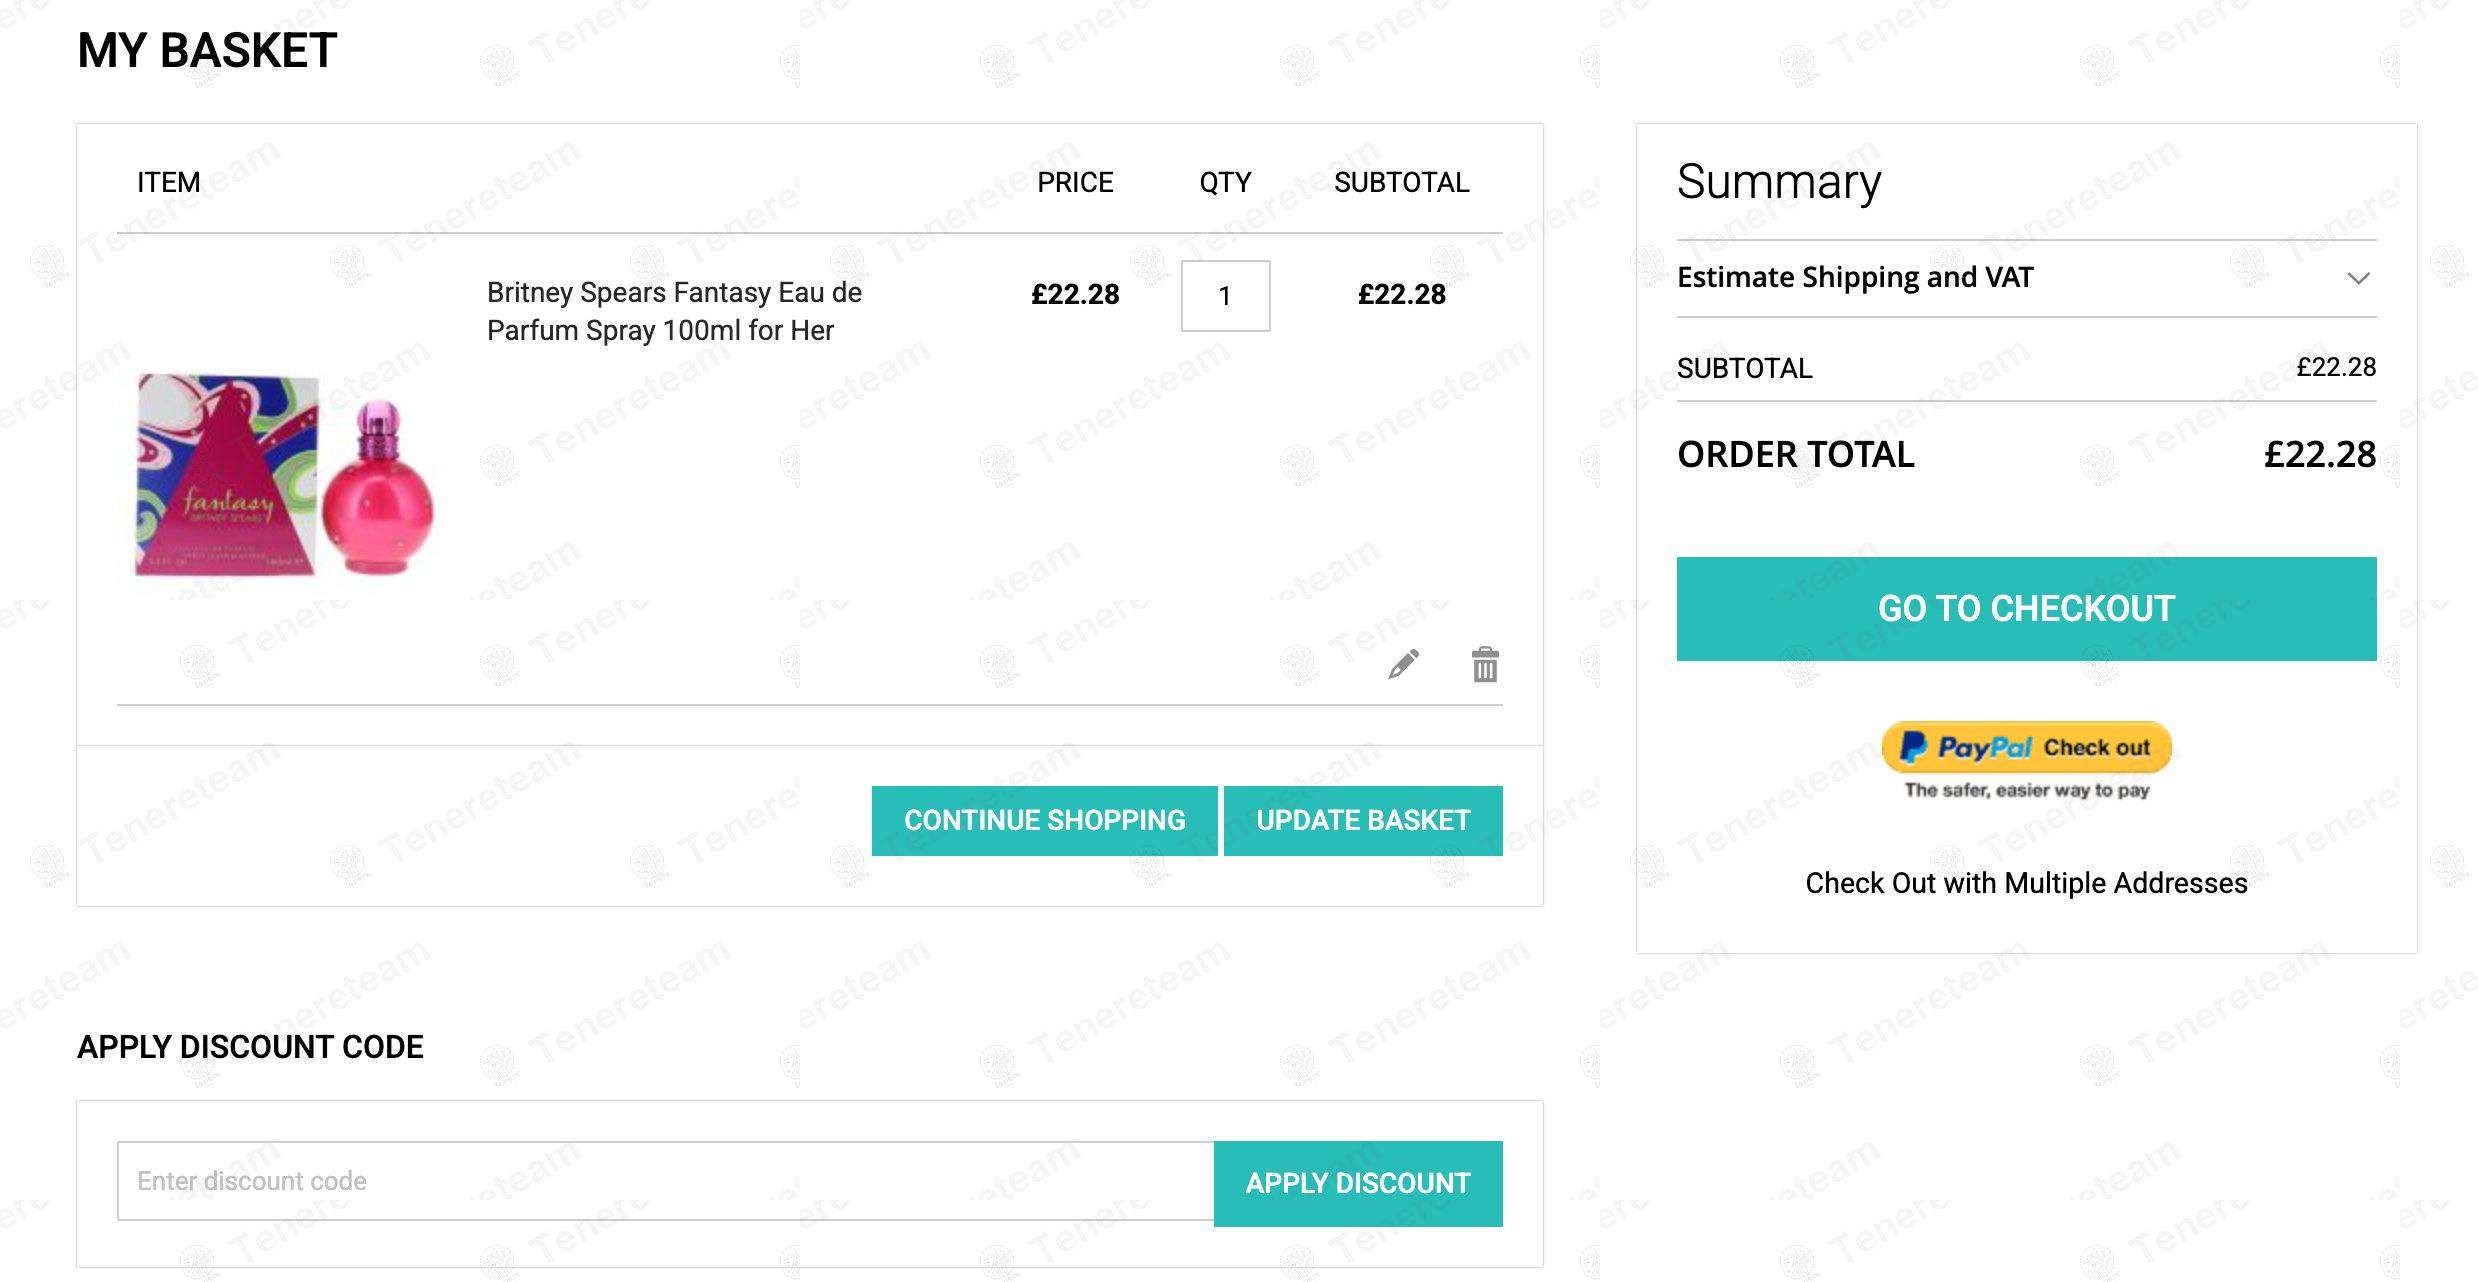This screenshot has height=1282, width=2478.
Task: Click GO TO CHECKOUT button
Action: click(x=2026, y=608)
